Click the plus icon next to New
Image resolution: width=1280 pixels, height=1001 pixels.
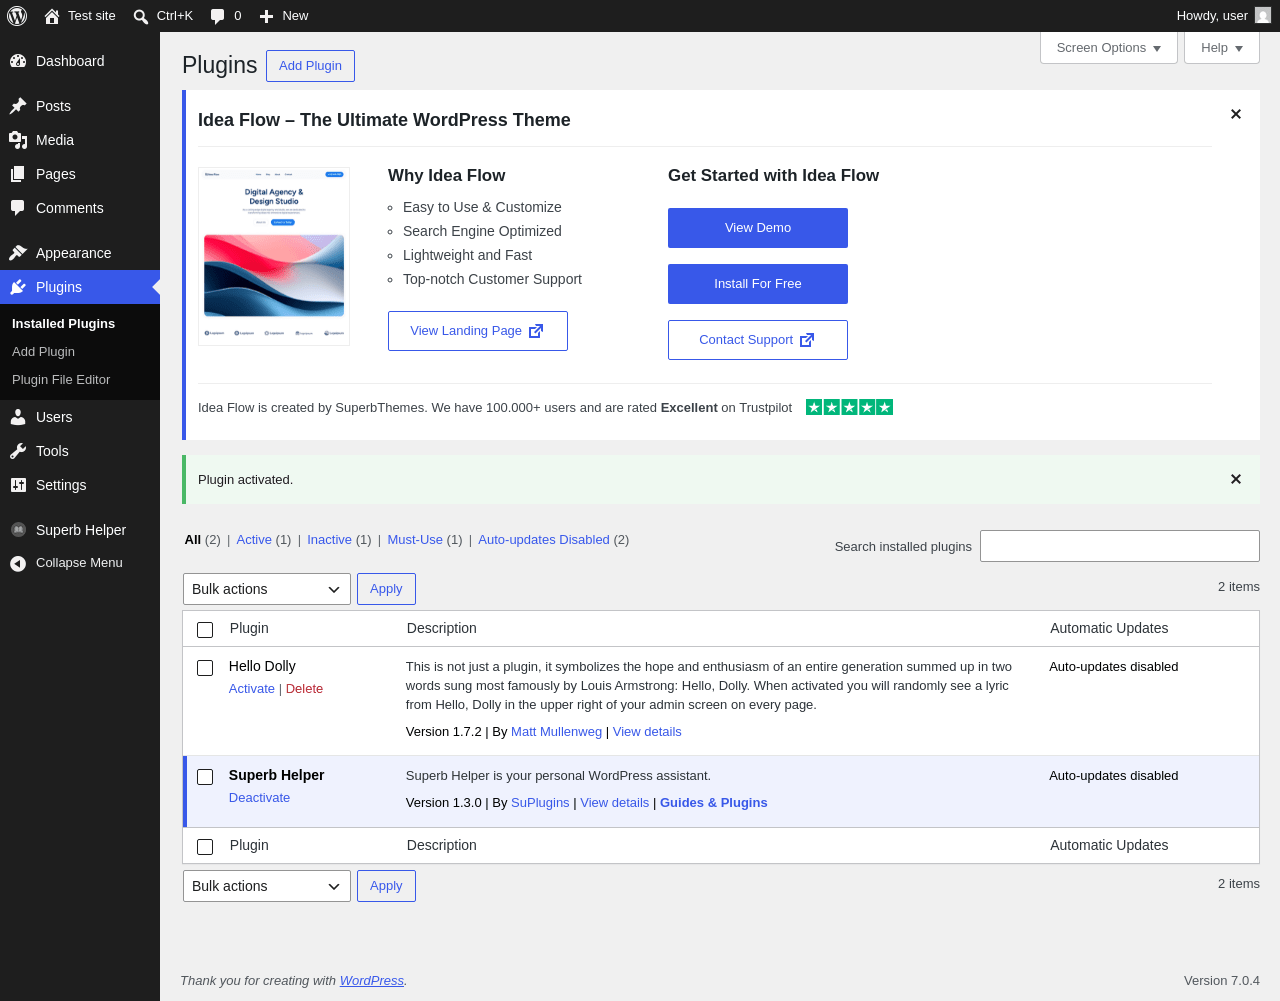tap(266, 16)
